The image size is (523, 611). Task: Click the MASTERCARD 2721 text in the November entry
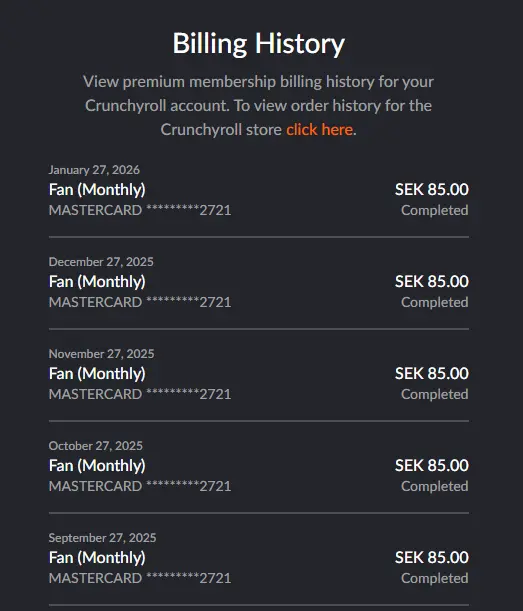tap(140, 394)
